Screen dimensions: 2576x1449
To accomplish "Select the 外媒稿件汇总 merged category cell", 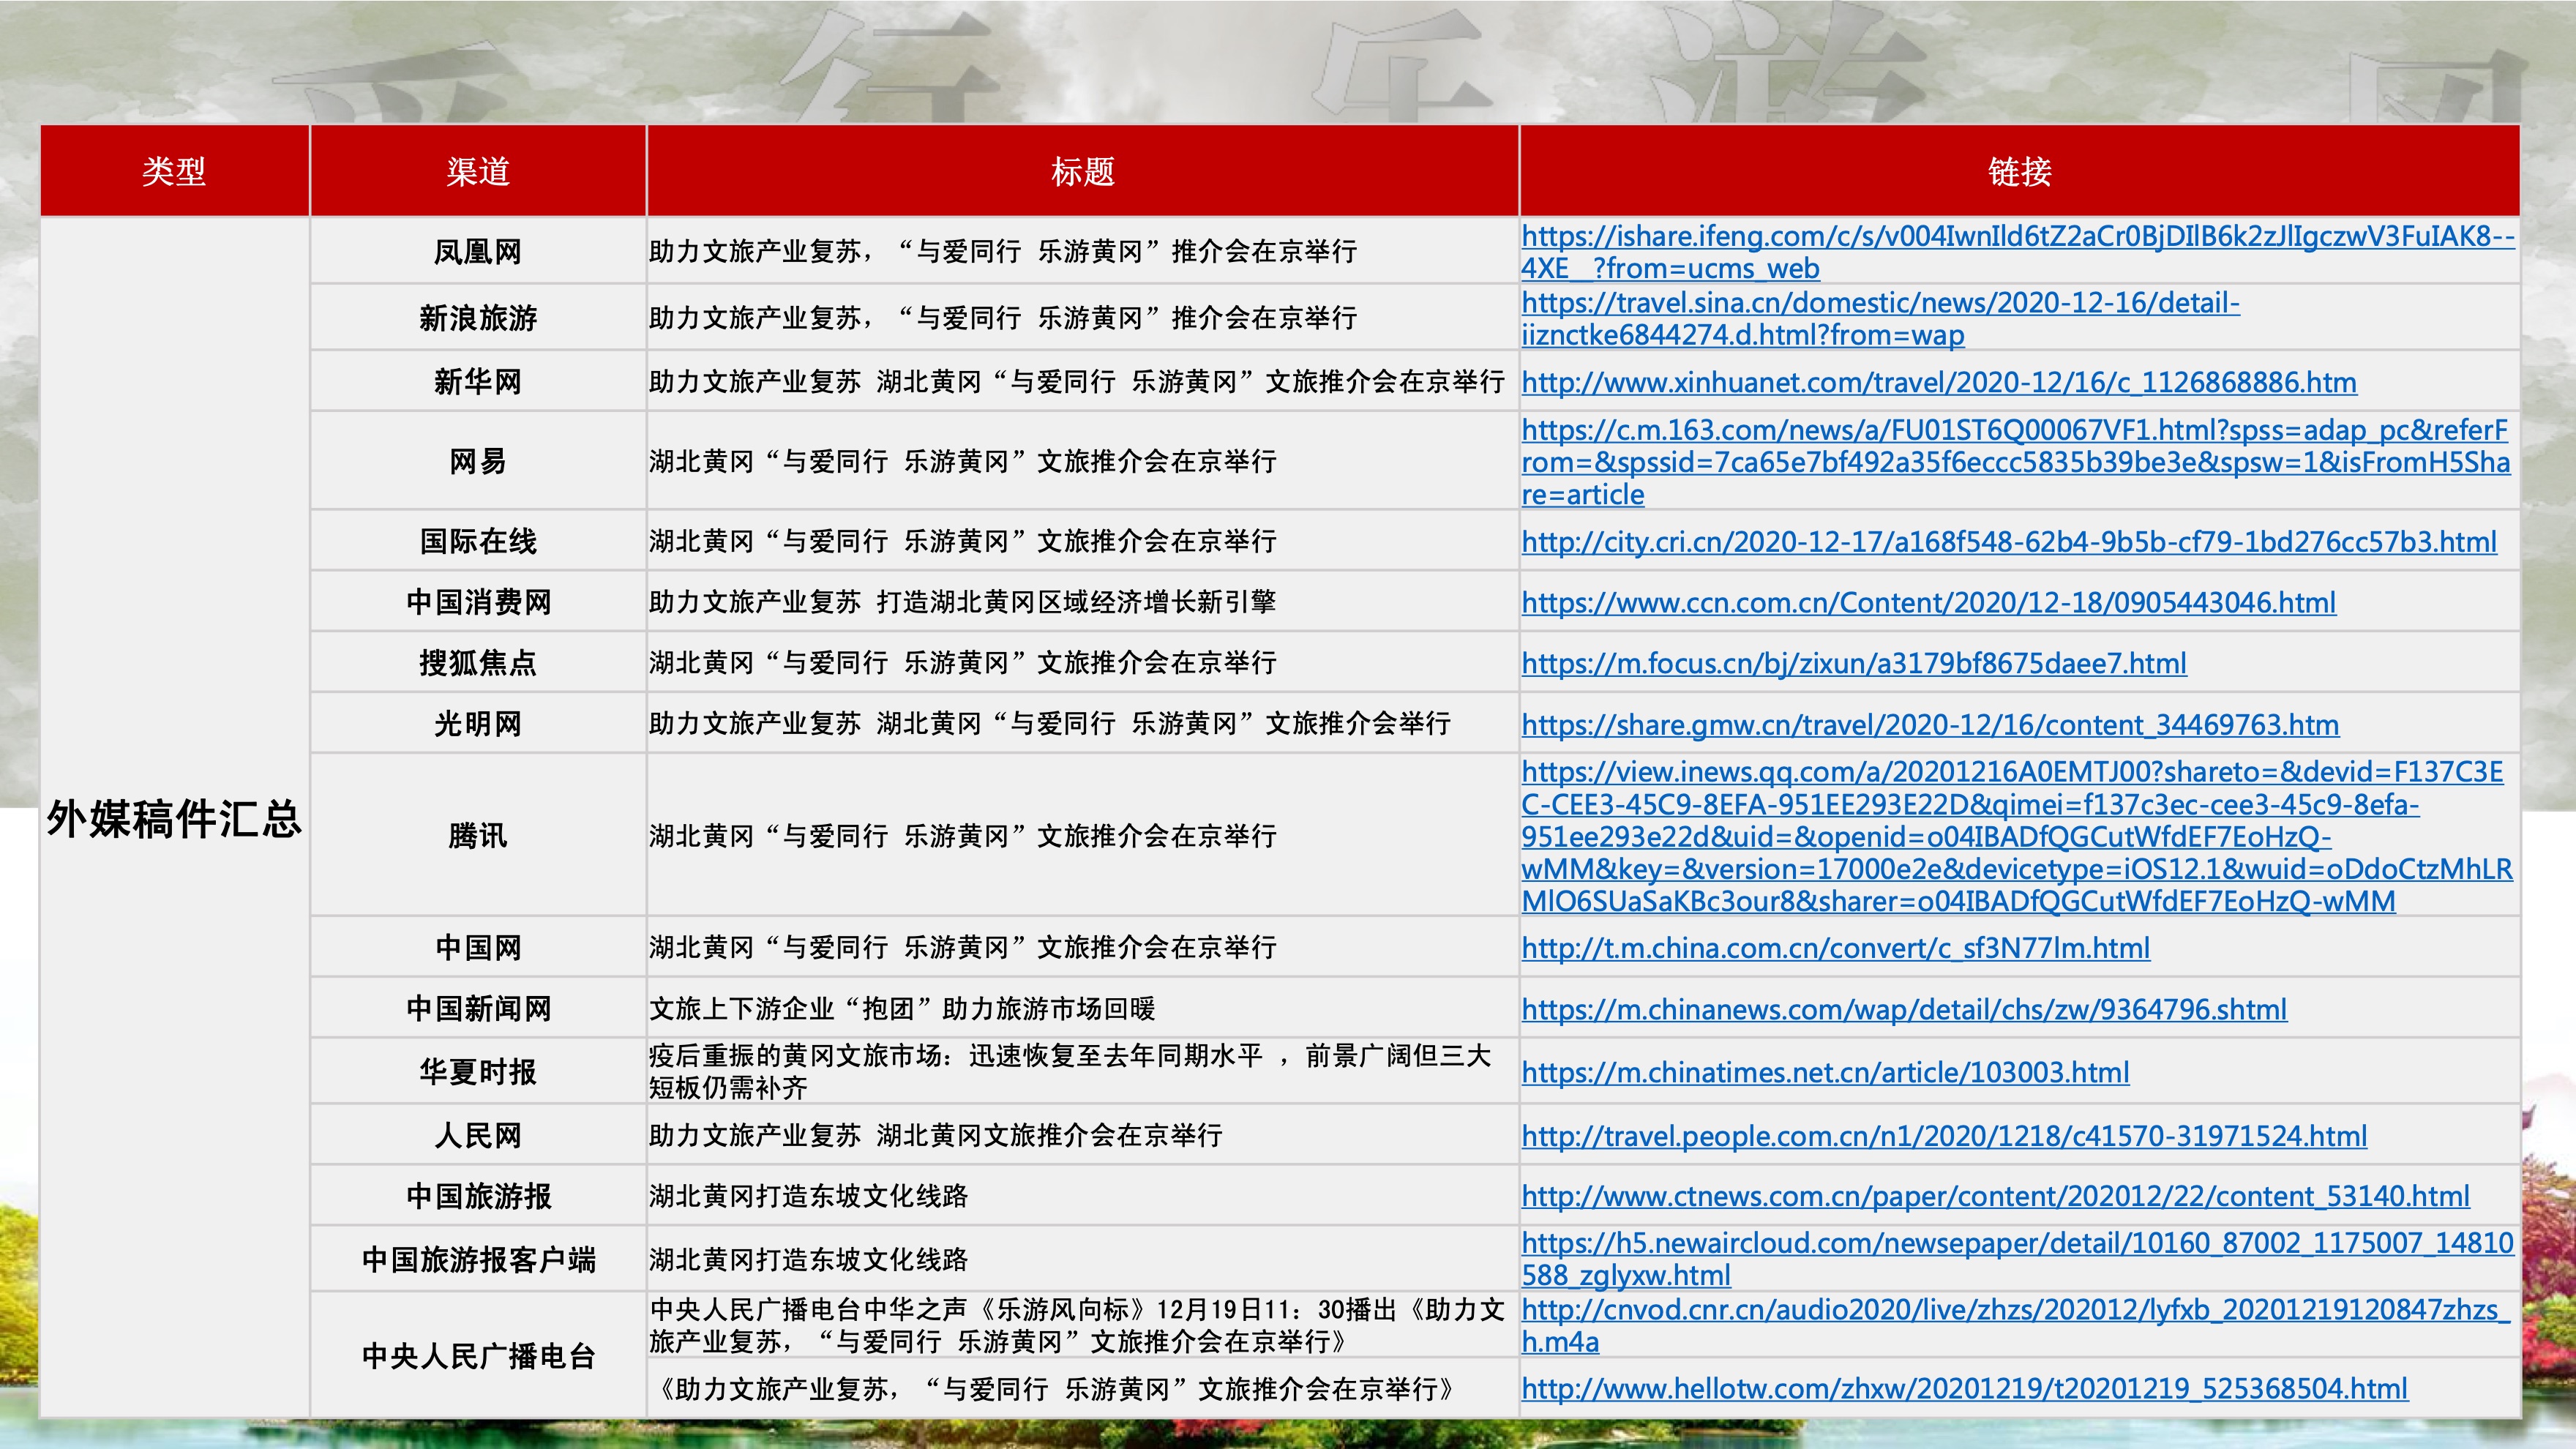I will [x=174, y=819].
